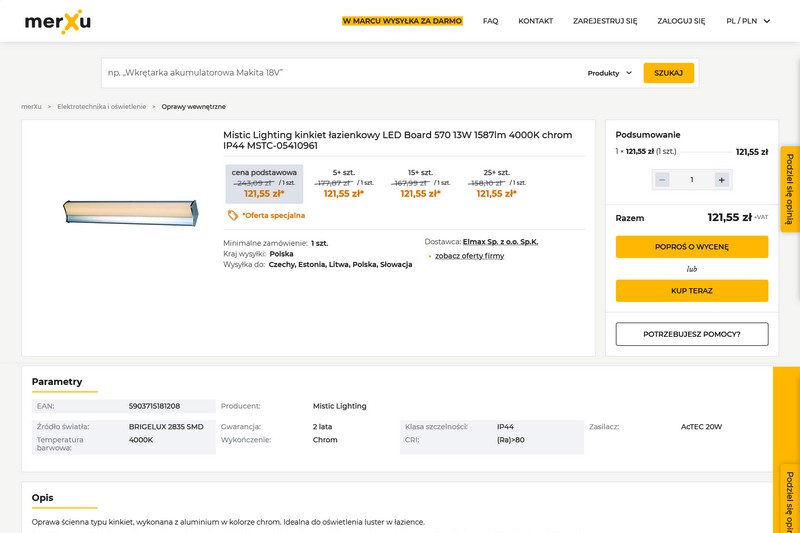Click the Chrom finish value

(325, 440)
